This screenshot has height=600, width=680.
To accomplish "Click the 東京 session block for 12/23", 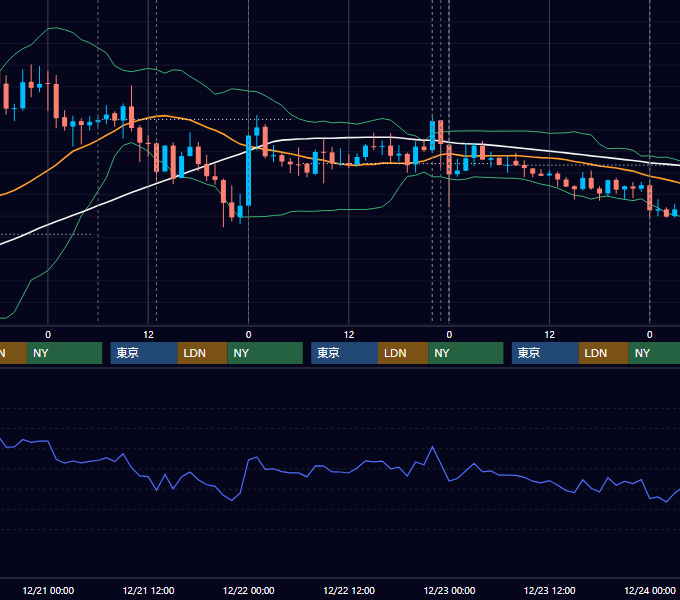I will [545, 353].
